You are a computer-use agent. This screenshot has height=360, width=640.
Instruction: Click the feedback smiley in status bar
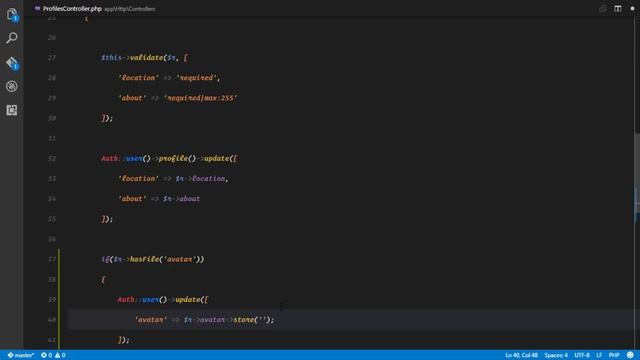630,355
